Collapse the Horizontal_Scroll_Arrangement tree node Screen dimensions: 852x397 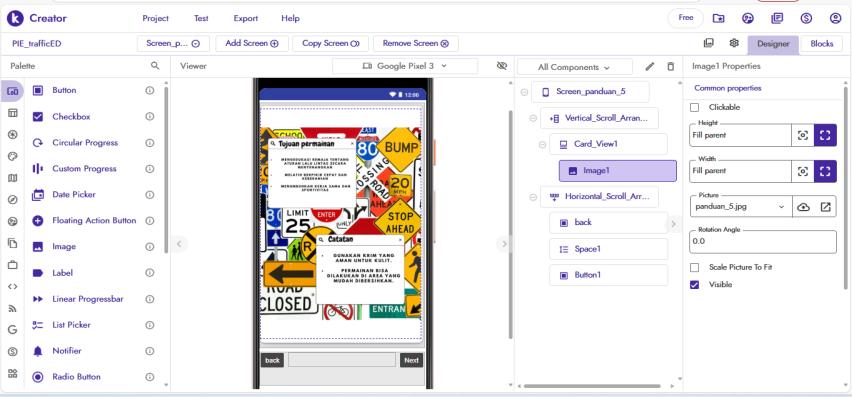point(533,197)
